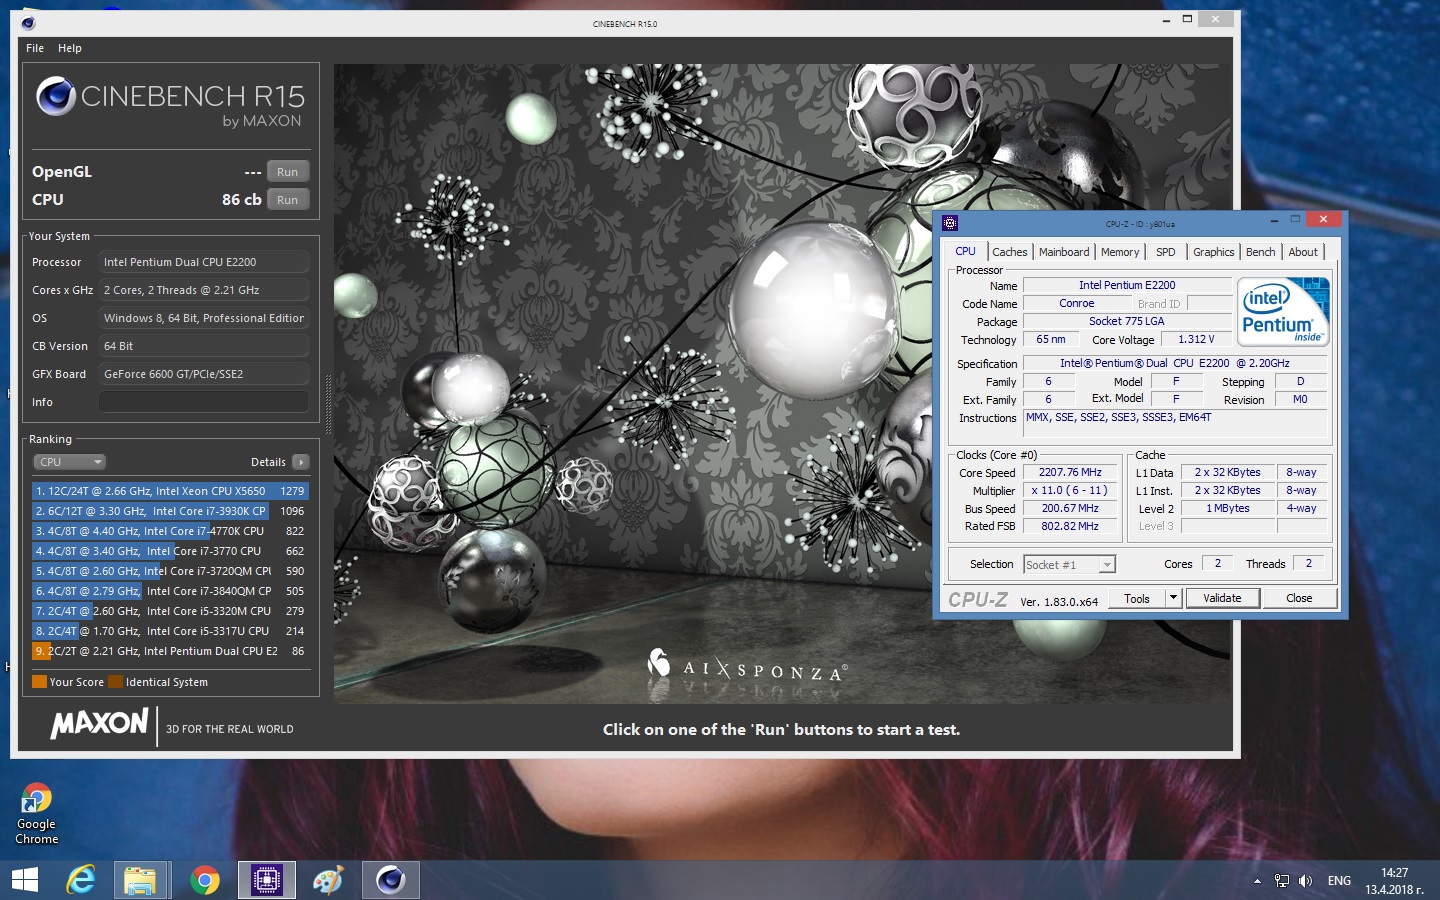Select ranking row Intel Xeon CPU X5650
1440x900 pixels.
pos(170,491)
